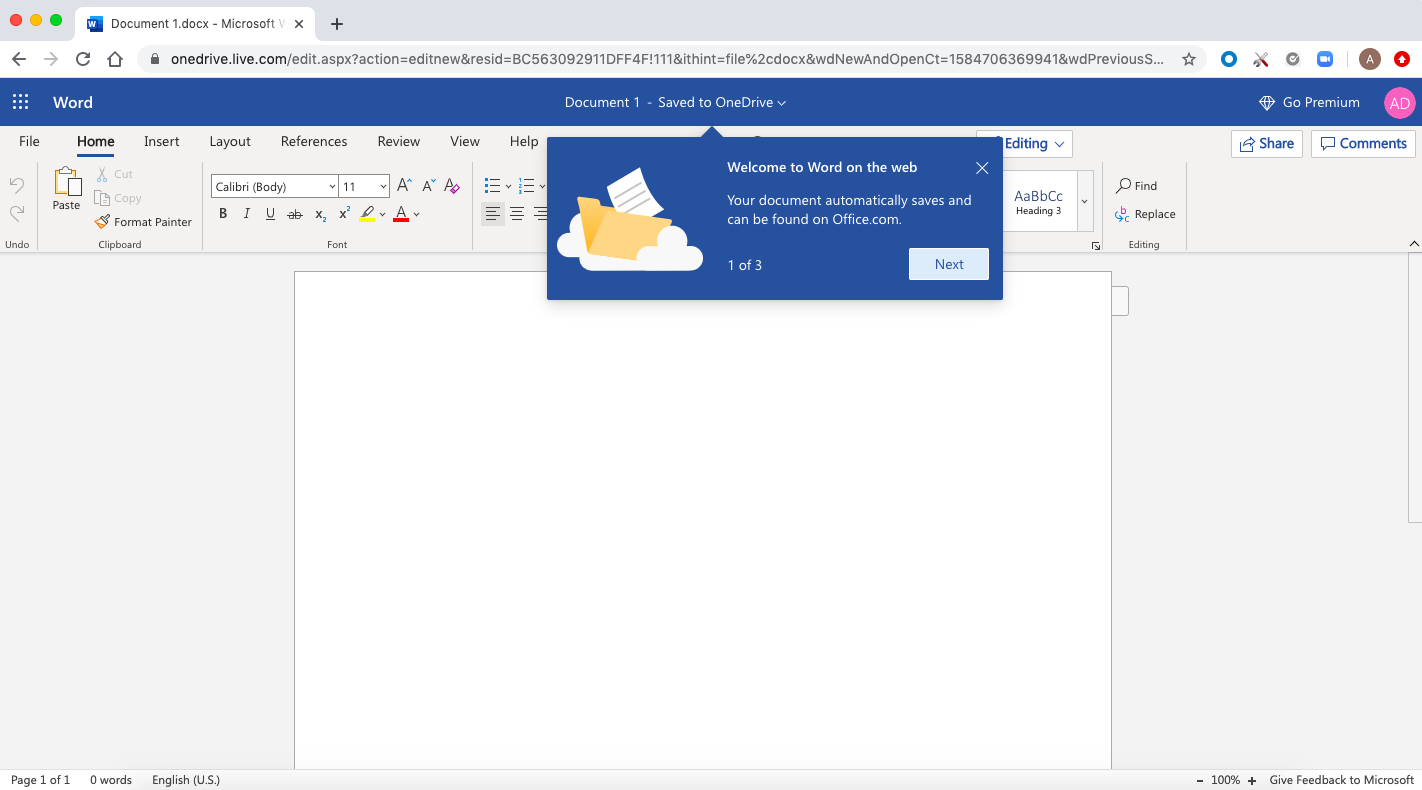Image resolution: width=1422 pixels, height=790 pixels.
Task: Apply italic formatting
Action: pos(246,213)
